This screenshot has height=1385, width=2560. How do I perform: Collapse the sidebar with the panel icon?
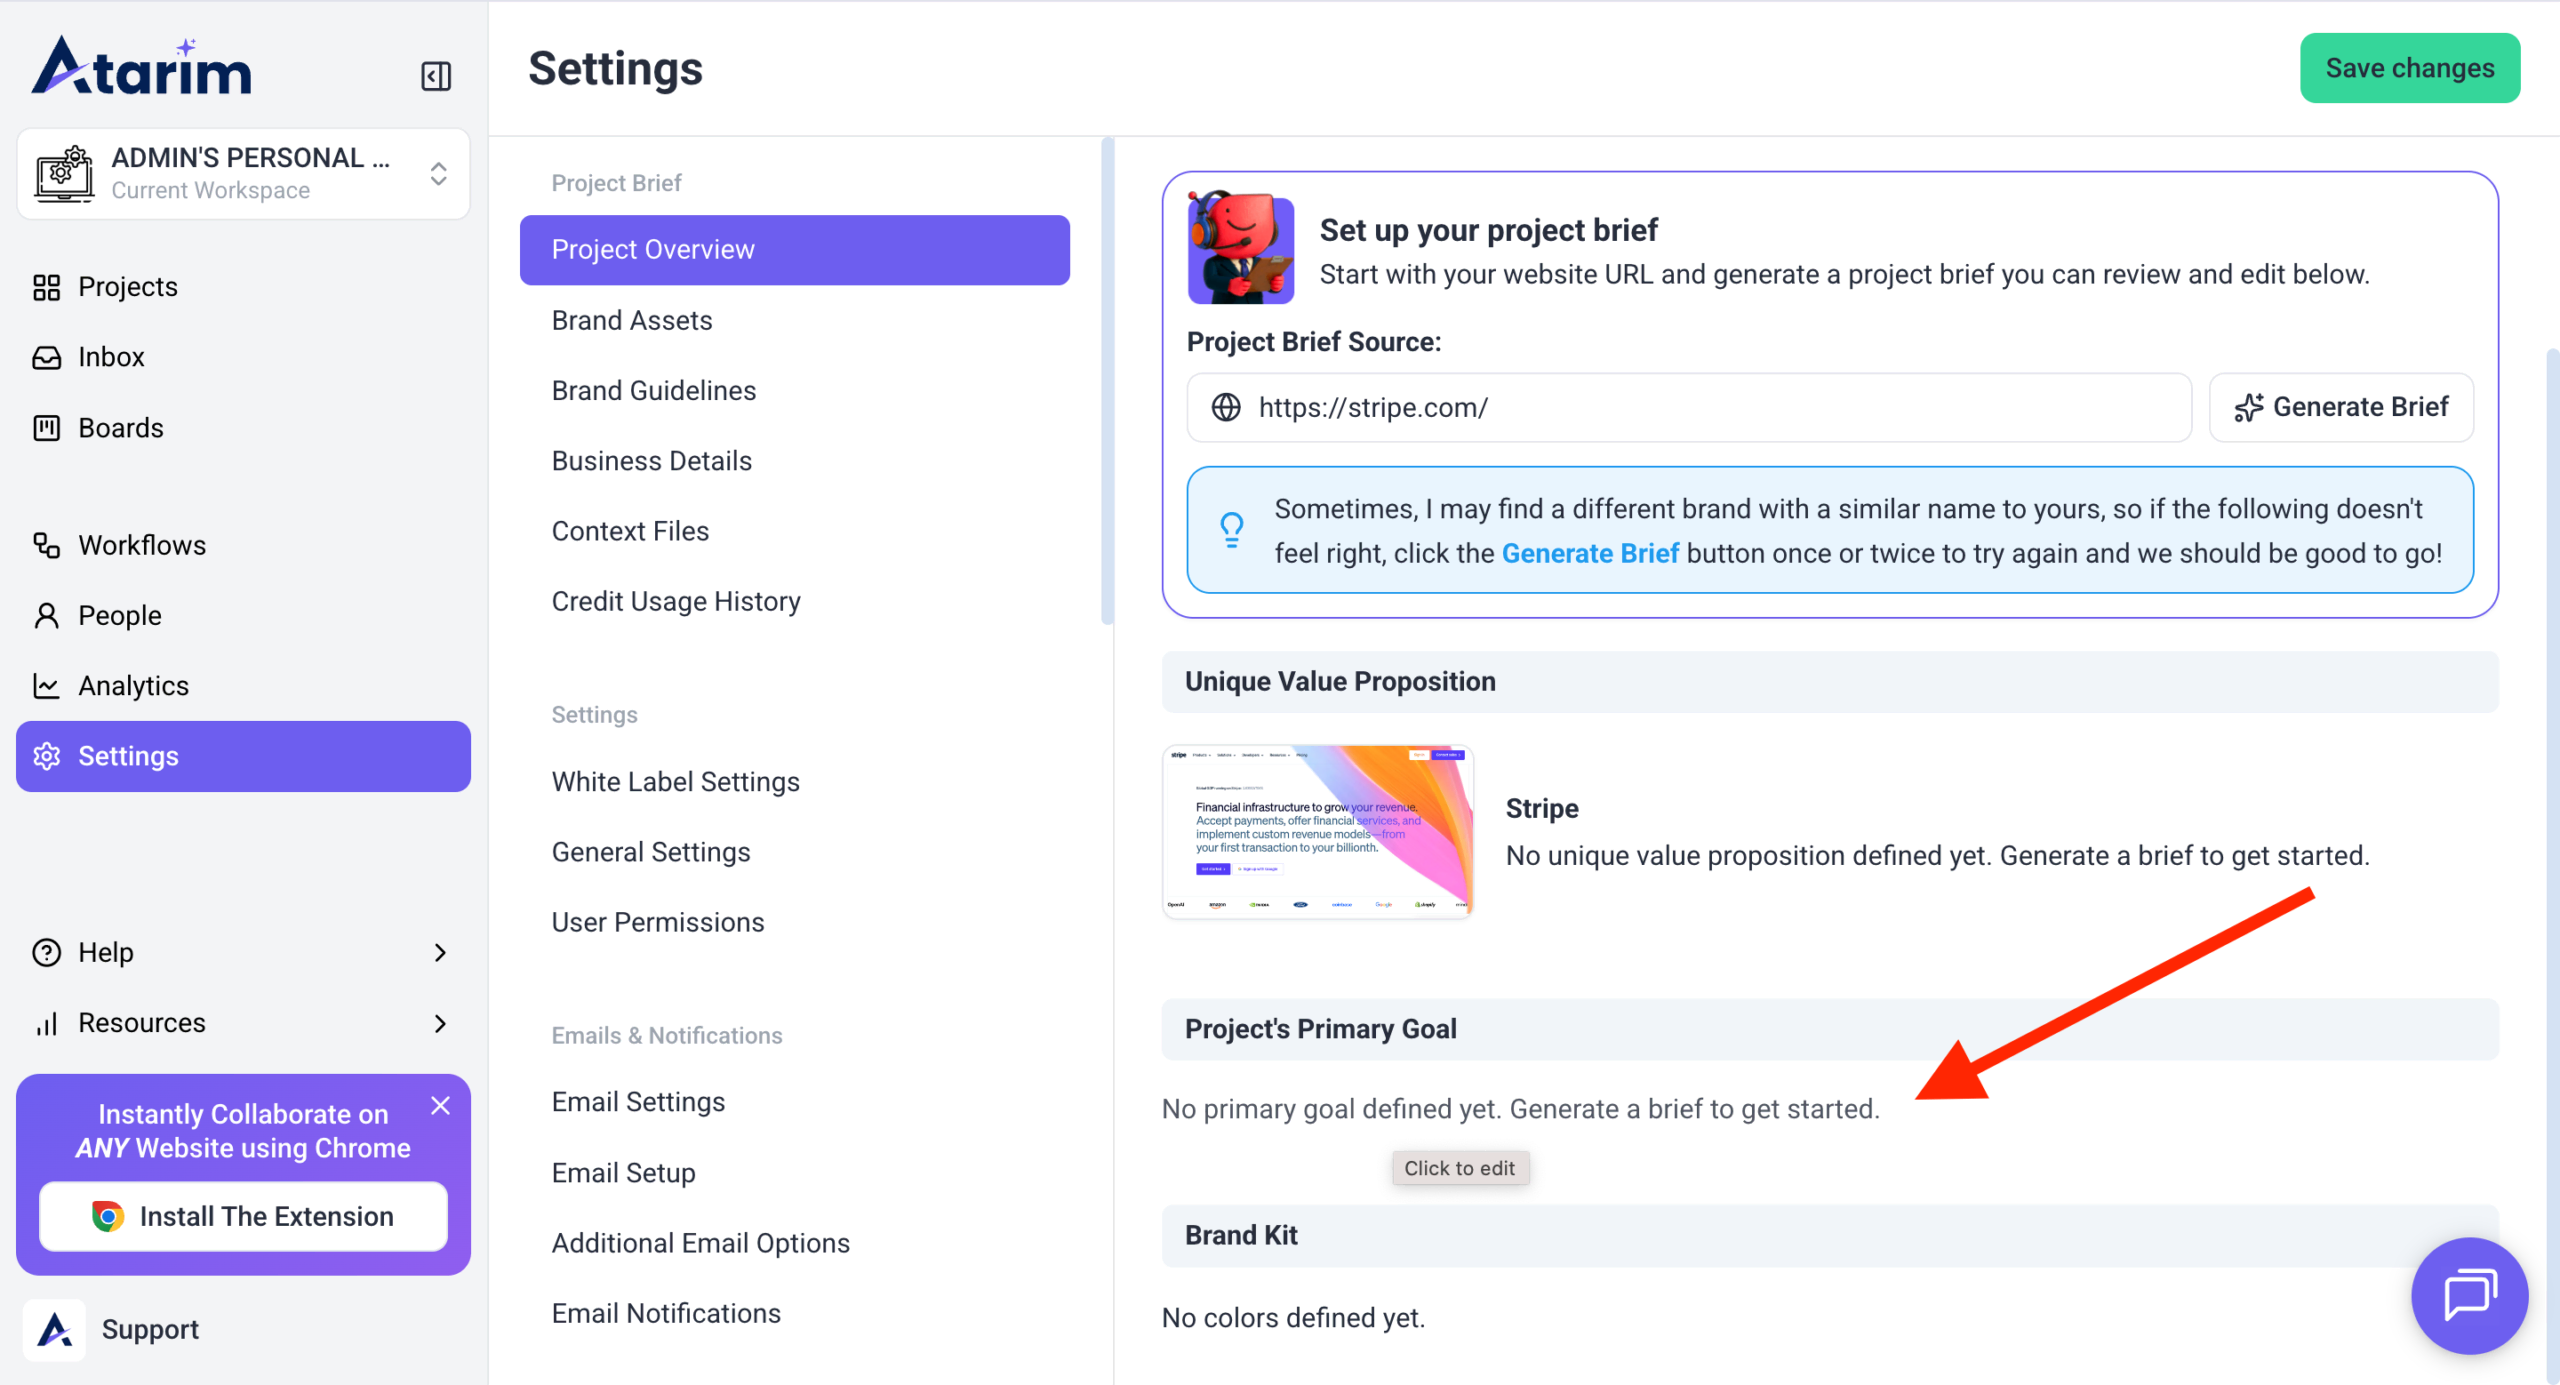click(x=436, y=76)
